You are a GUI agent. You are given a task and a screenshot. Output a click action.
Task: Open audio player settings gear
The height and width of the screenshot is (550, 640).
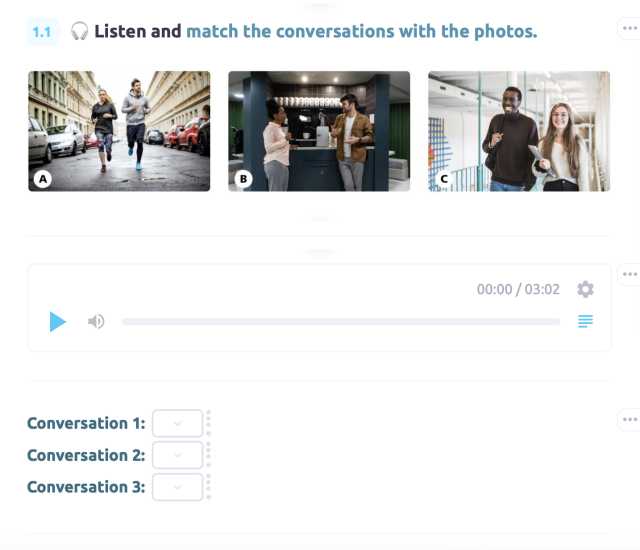pos(585,289)
